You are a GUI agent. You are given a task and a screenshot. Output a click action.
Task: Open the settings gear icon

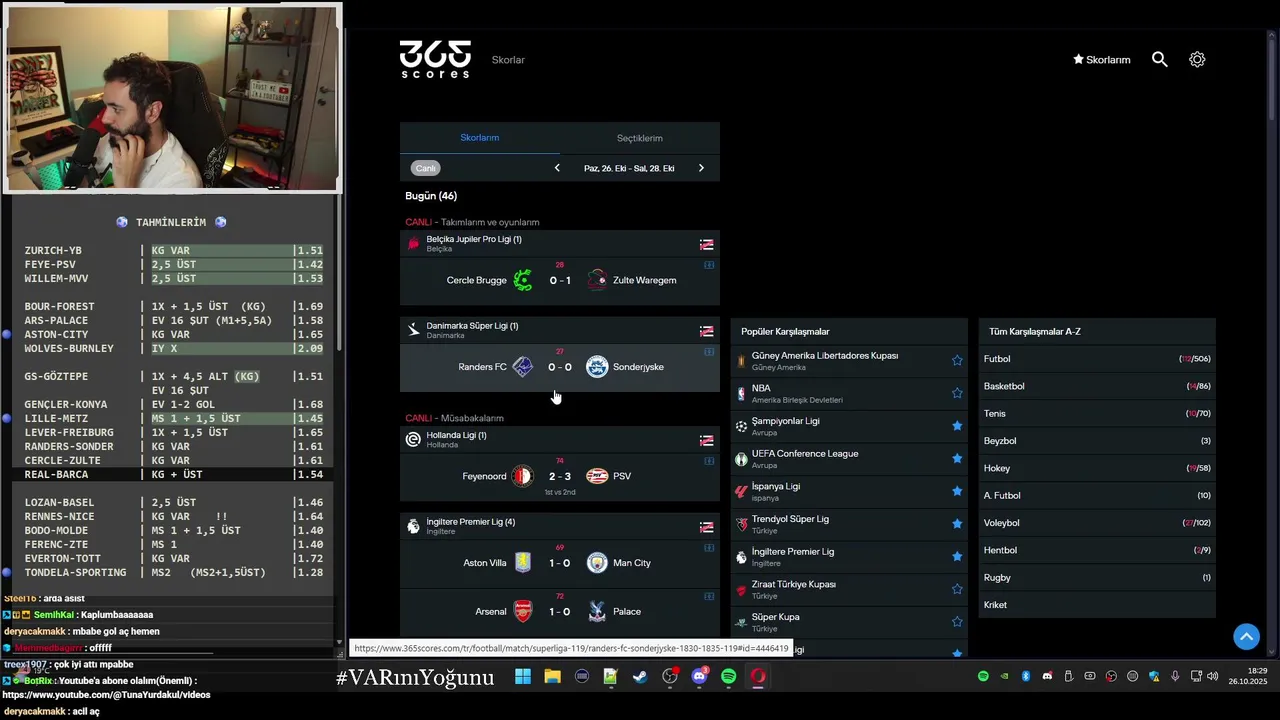(1197, 59)
